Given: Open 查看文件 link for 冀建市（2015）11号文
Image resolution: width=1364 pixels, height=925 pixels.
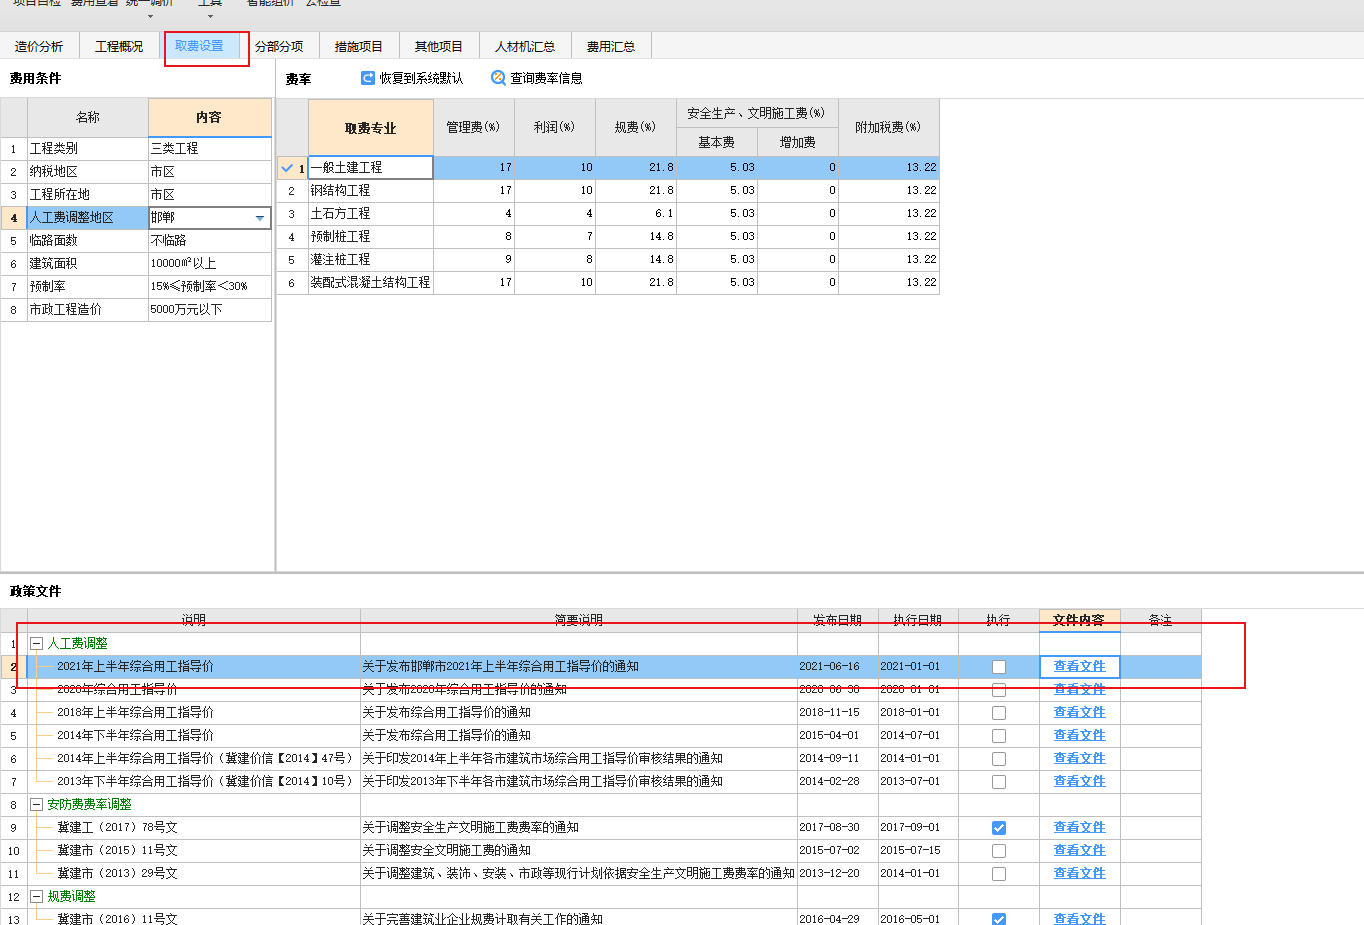Looking at the screenshot, I should click(x=1079, y=850).
